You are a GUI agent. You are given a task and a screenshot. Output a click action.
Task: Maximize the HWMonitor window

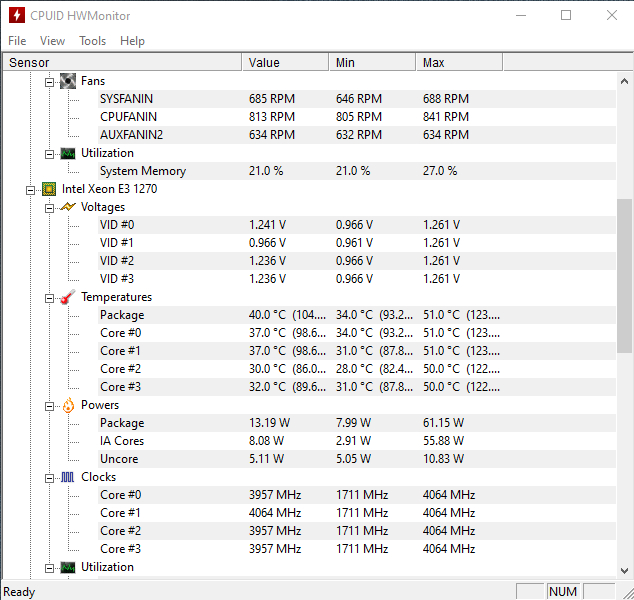click(x=566, y=15)
